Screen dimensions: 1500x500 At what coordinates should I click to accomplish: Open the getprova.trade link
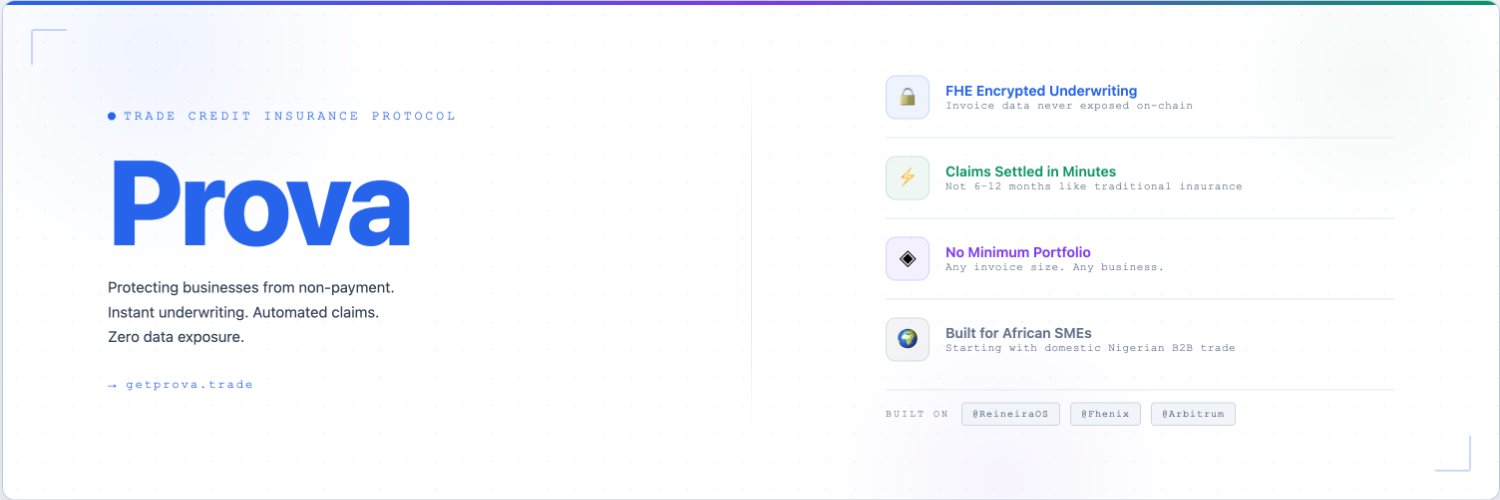click(x=180, y=384)
